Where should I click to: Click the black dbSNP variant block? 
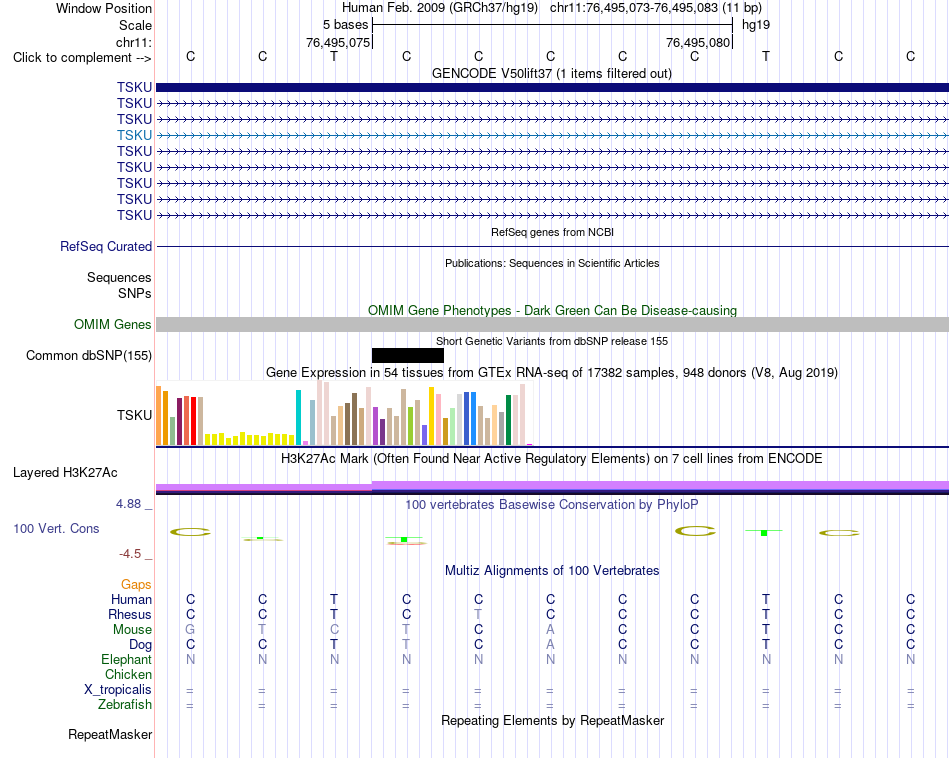point(408,356)
